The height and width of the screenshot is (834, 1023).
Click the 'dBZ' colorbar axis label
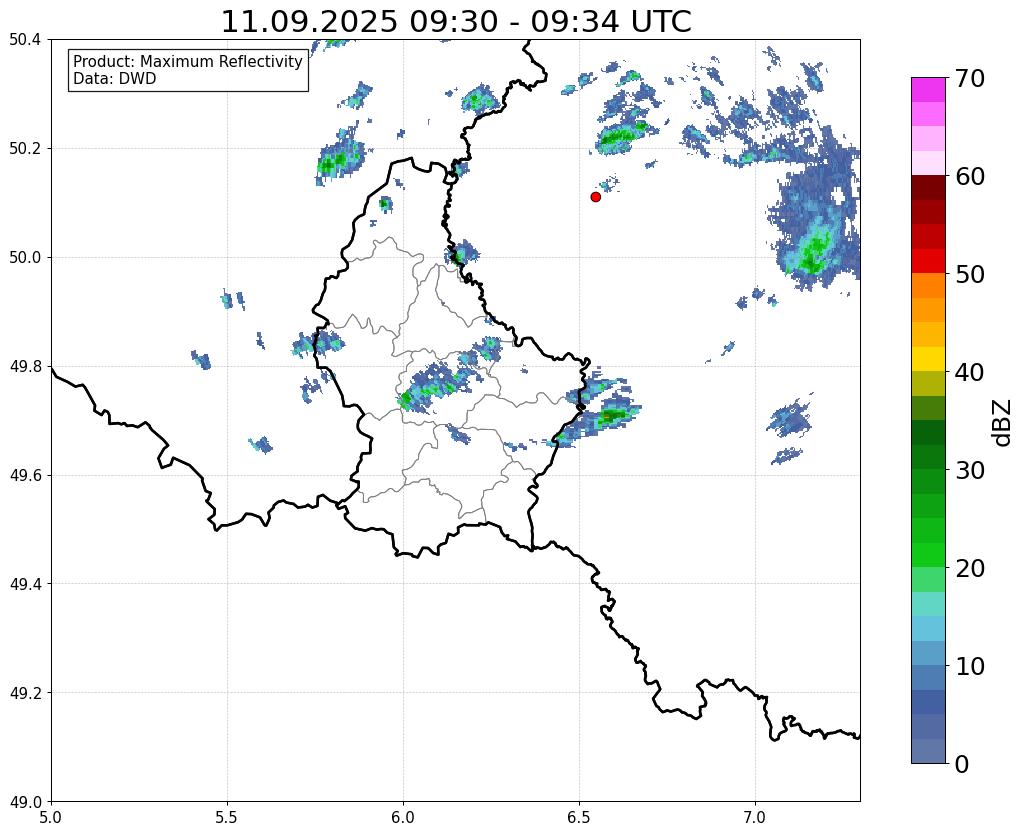tap(1003, 423)
